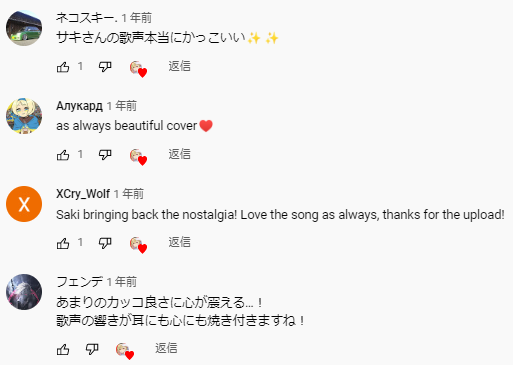Reply (返信) to XCry_Wolf's comment

click(179, 242)
